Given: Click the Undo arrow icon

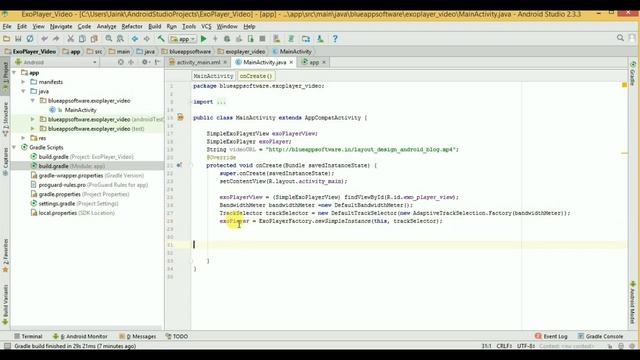Looking at the screenshot, I should [44, 39].
